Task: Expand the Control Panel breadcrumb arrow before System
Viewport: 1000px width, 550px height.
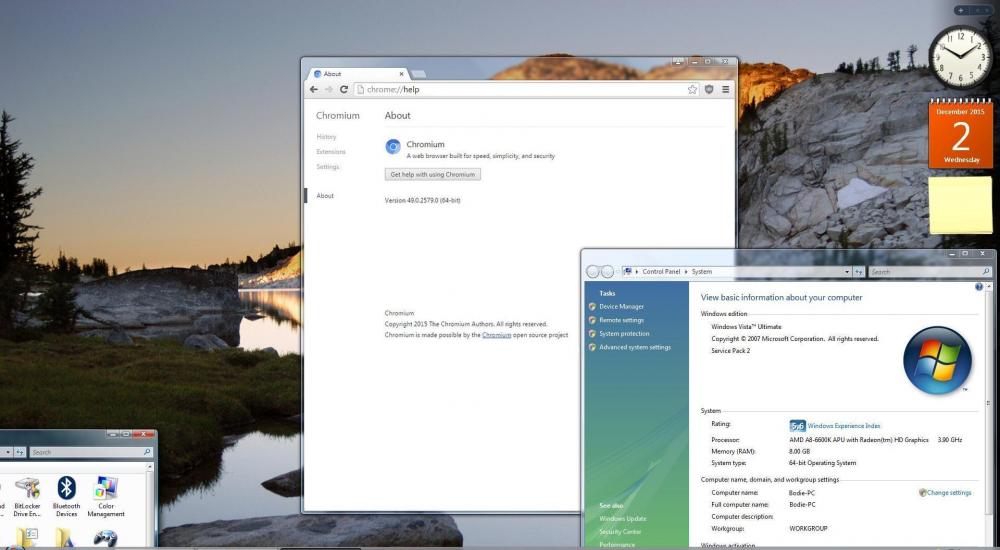Action: (x=687, y=272)
